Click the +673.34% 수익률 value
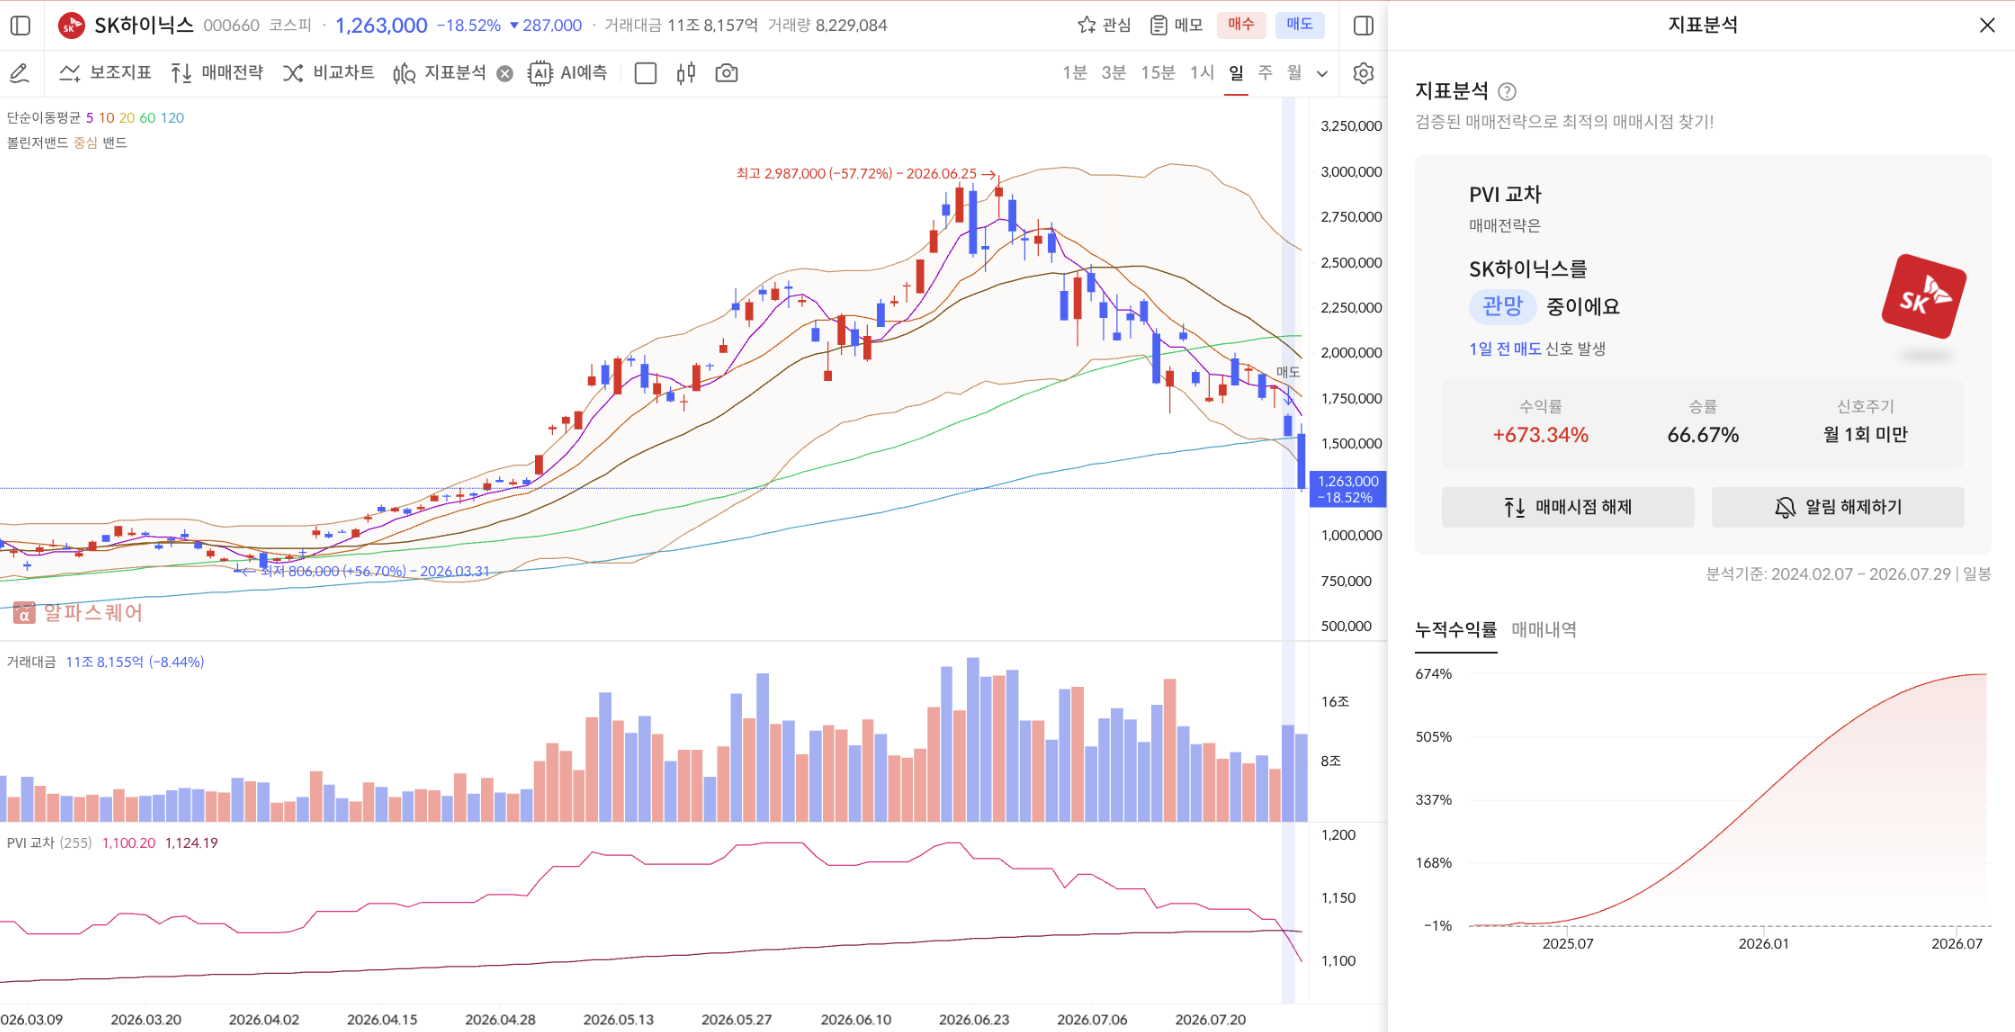This screenshot has width=2015, height=1032. (x=1540, y=435)
